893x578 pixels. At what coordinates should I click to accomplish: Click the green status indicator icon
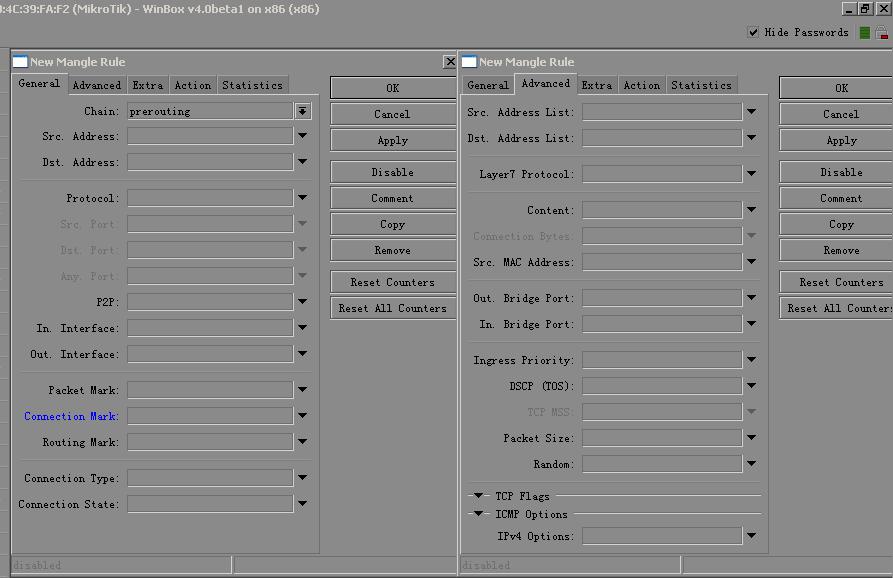click(865, 33)
